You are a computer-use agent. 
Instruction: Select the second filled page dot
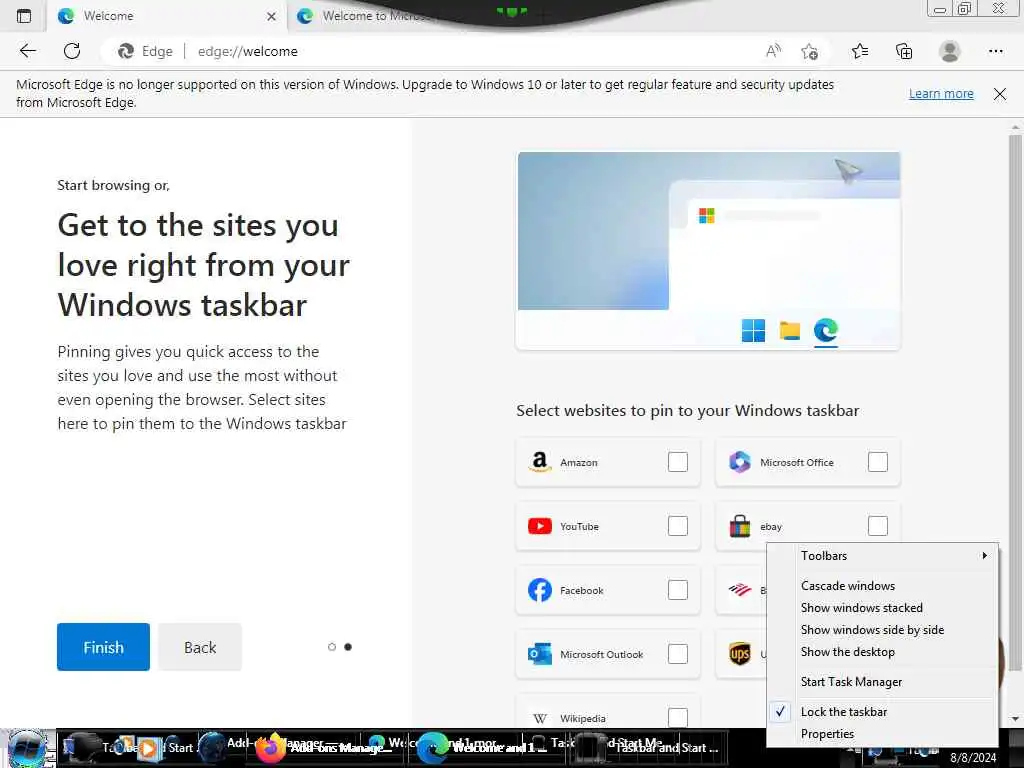348,647
